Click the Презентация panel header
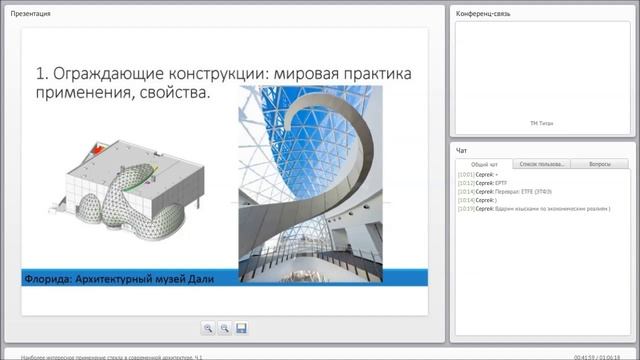 point(30,13)
